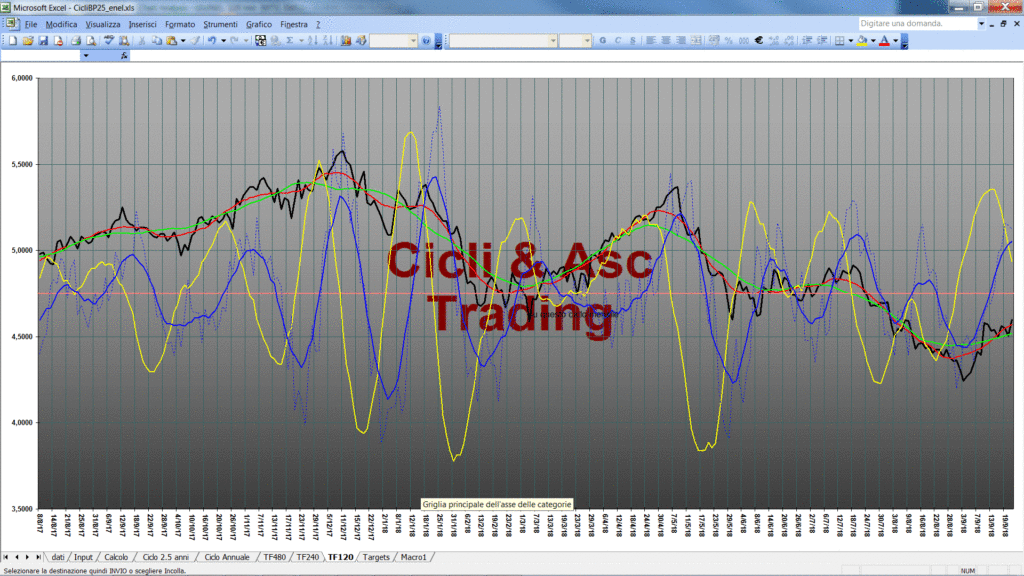Save the workbook with the floppy disk icon
The width and height of the screenshot is (1024, 576).
click(x=43, y=40)
